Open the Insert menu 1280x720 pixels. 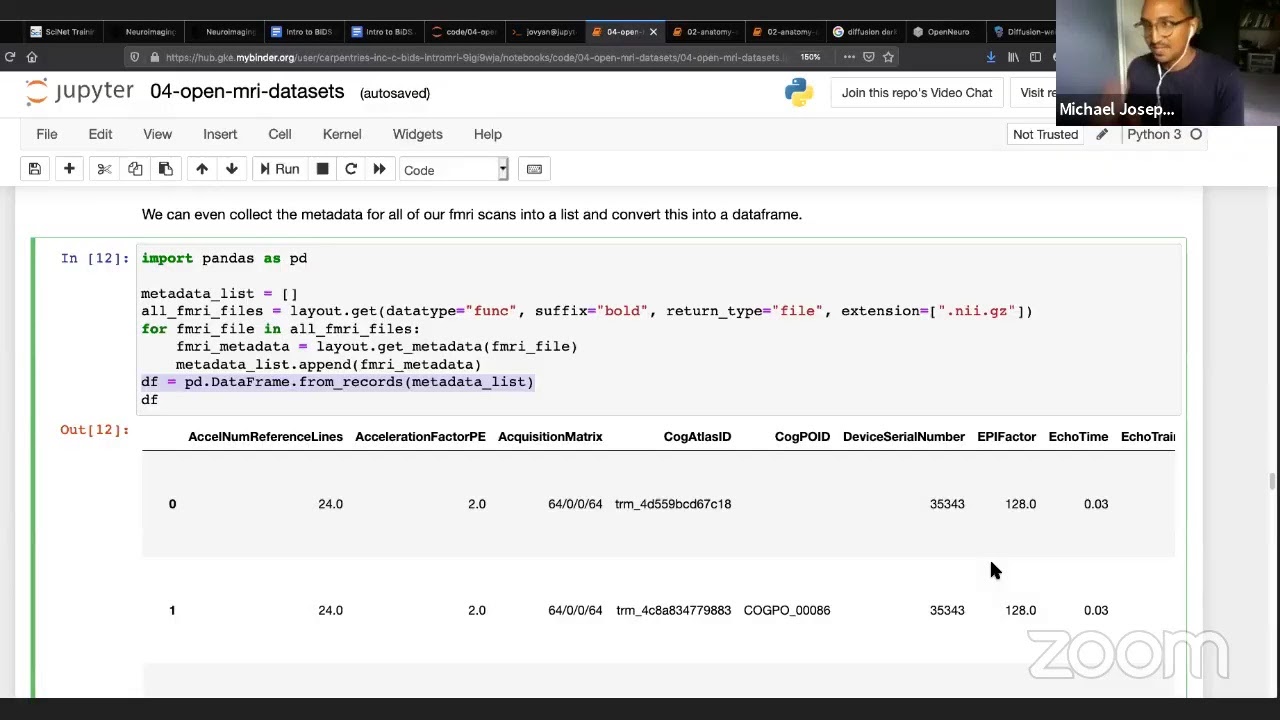click(x=220, y=134)
